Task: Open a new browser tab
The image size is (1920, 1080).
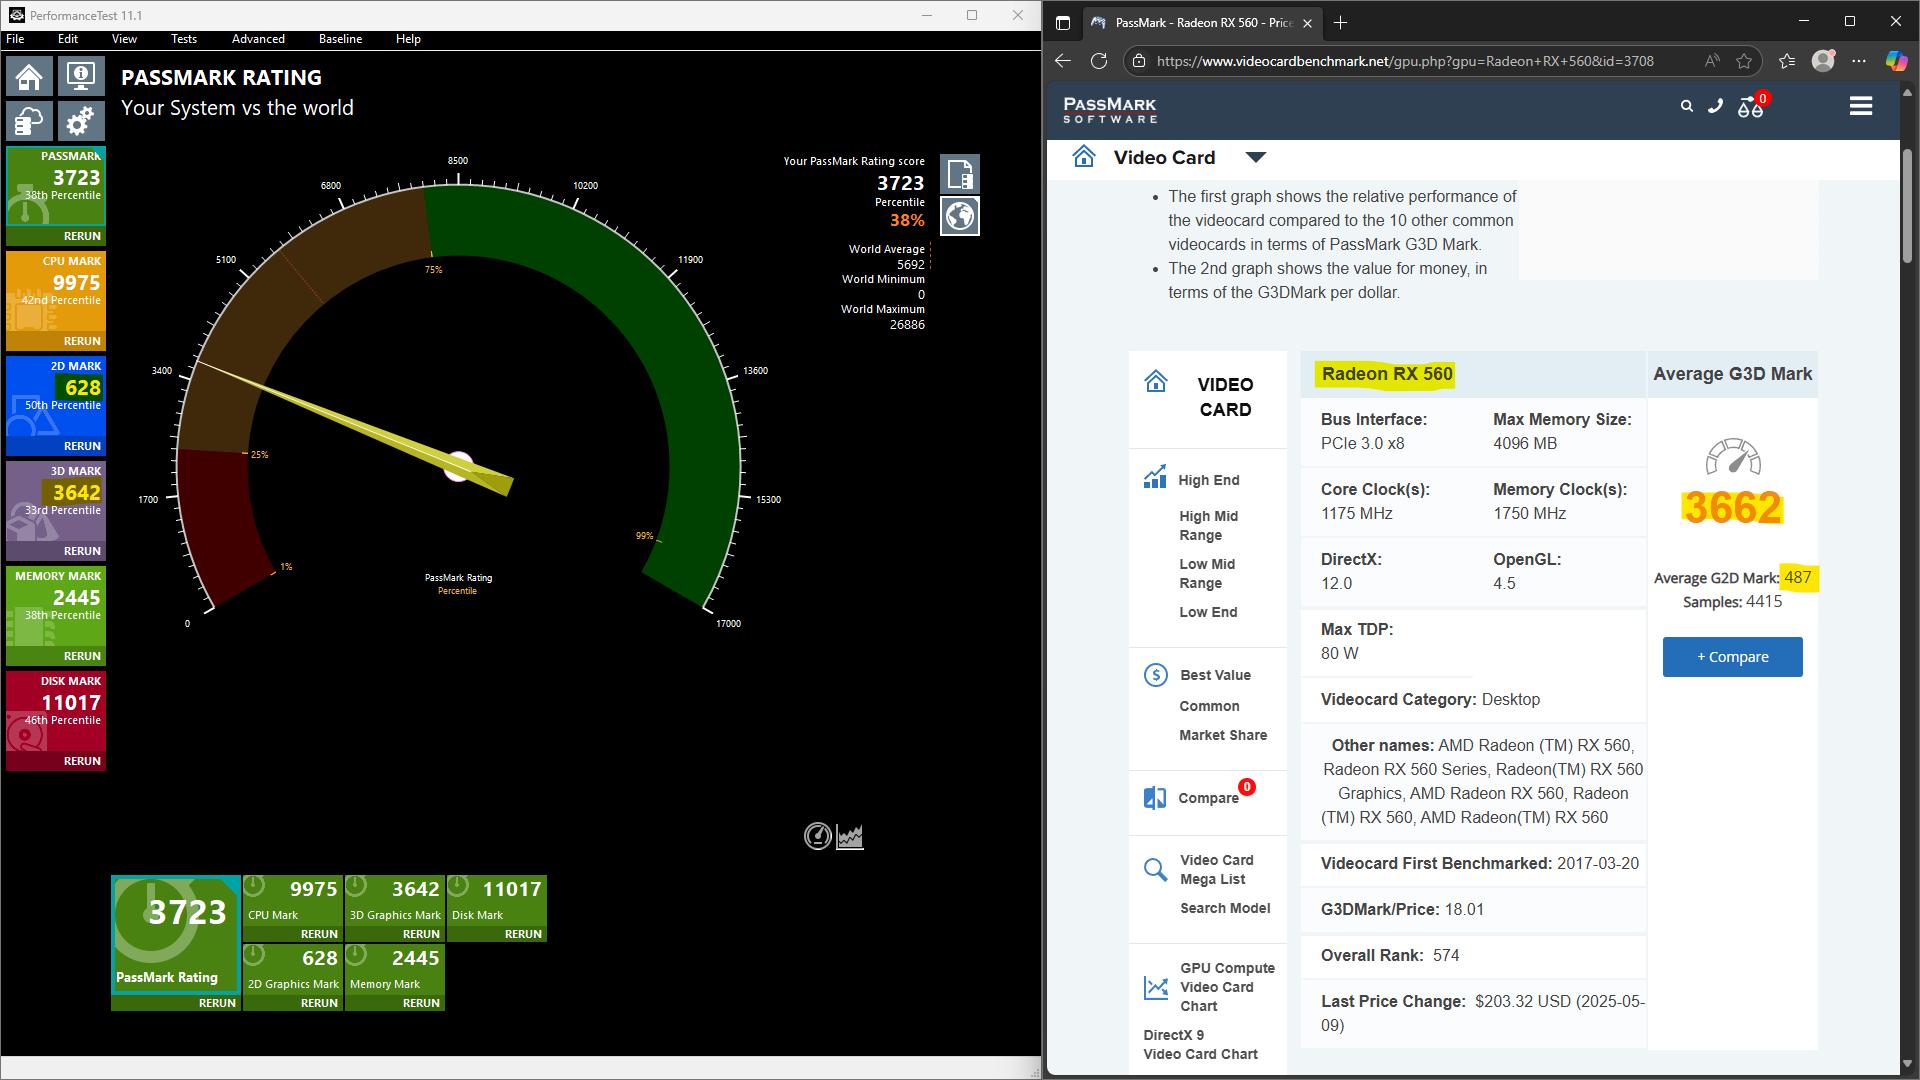Action: coord(1340,22)
